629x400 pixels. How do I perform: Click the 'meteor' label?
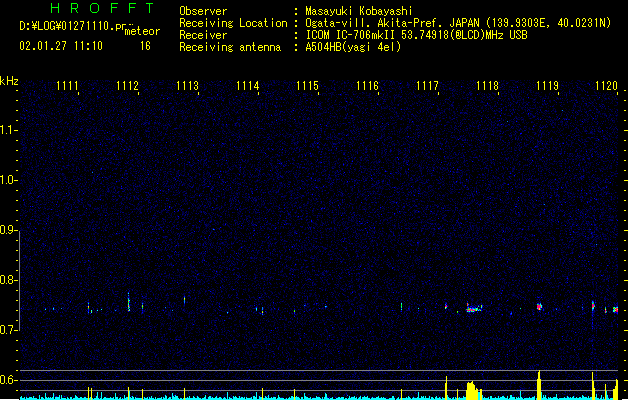pos(142,31)
